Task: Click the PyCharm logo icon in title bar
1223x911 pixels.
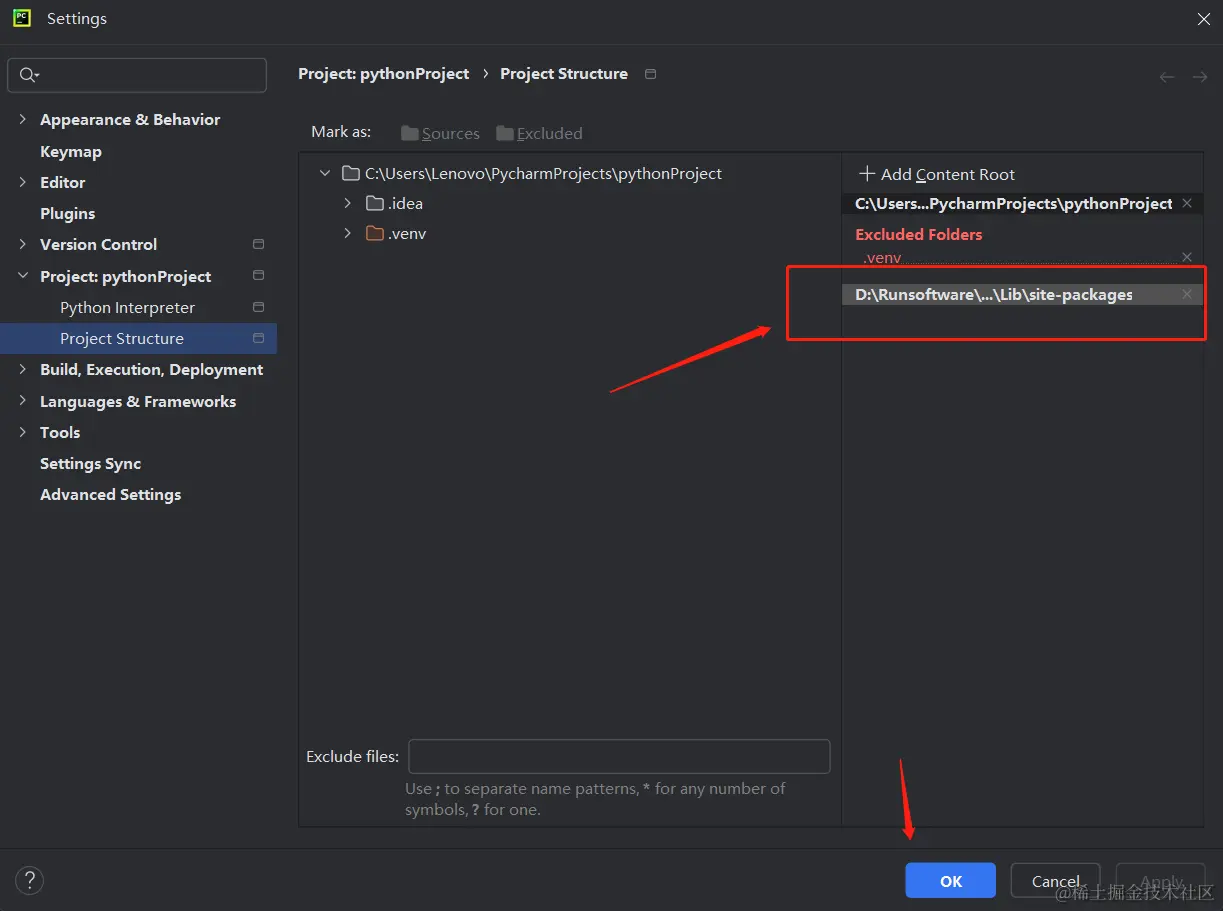Action: tap(21, 18)
